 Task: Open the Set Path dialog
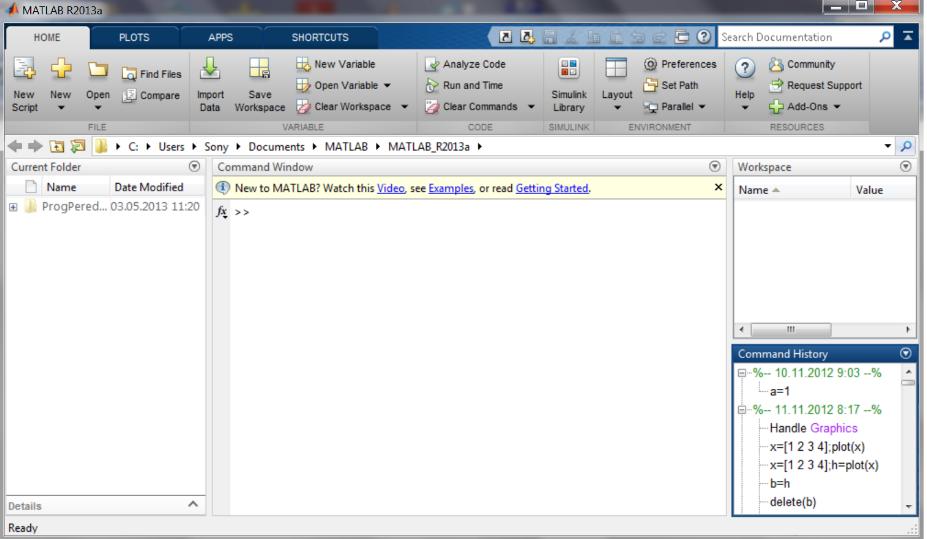(671, 85)
